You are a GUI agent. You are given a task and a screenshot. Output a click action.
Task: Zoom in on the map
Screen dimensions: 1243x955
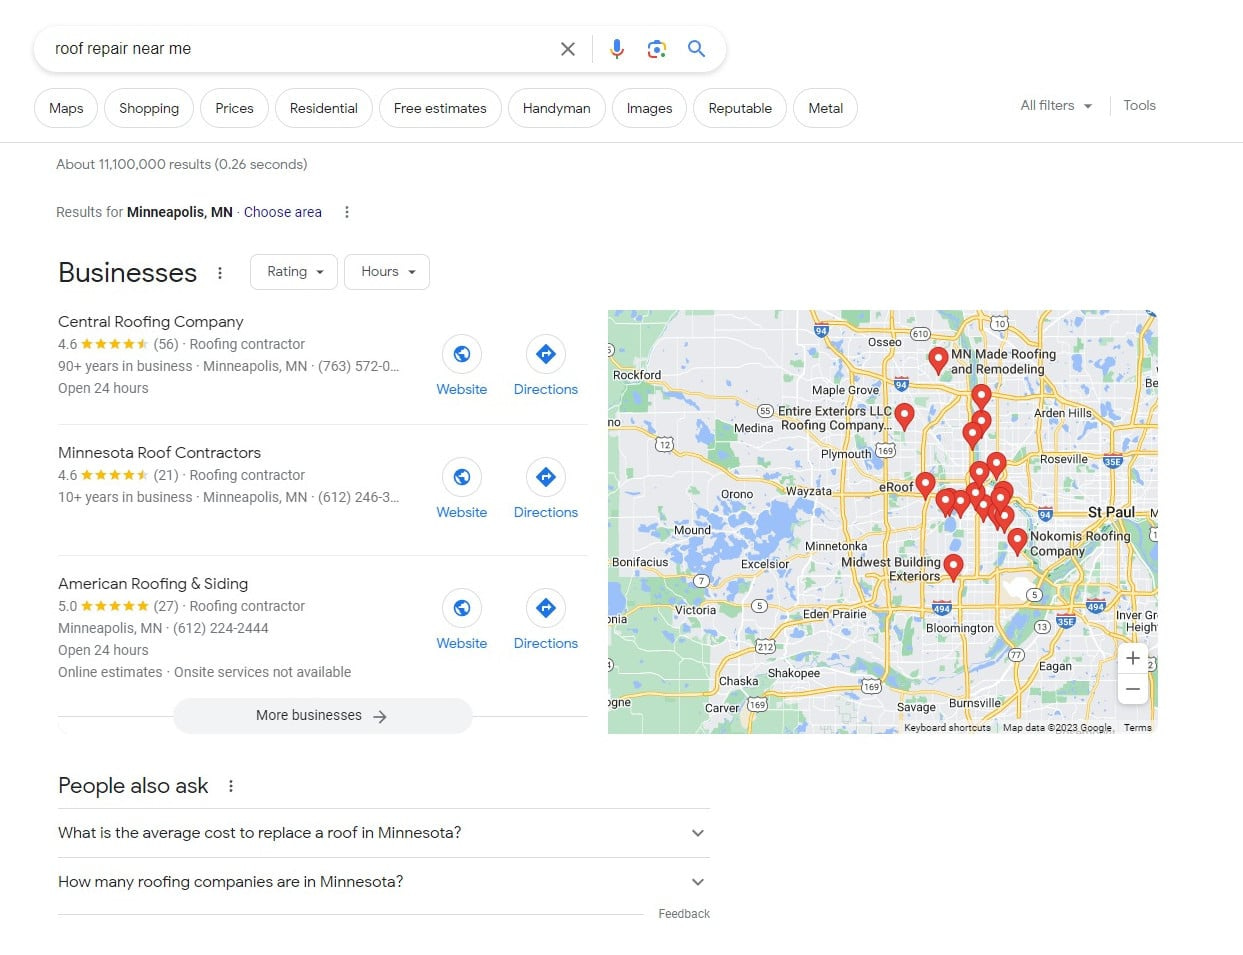point(1132,658)
